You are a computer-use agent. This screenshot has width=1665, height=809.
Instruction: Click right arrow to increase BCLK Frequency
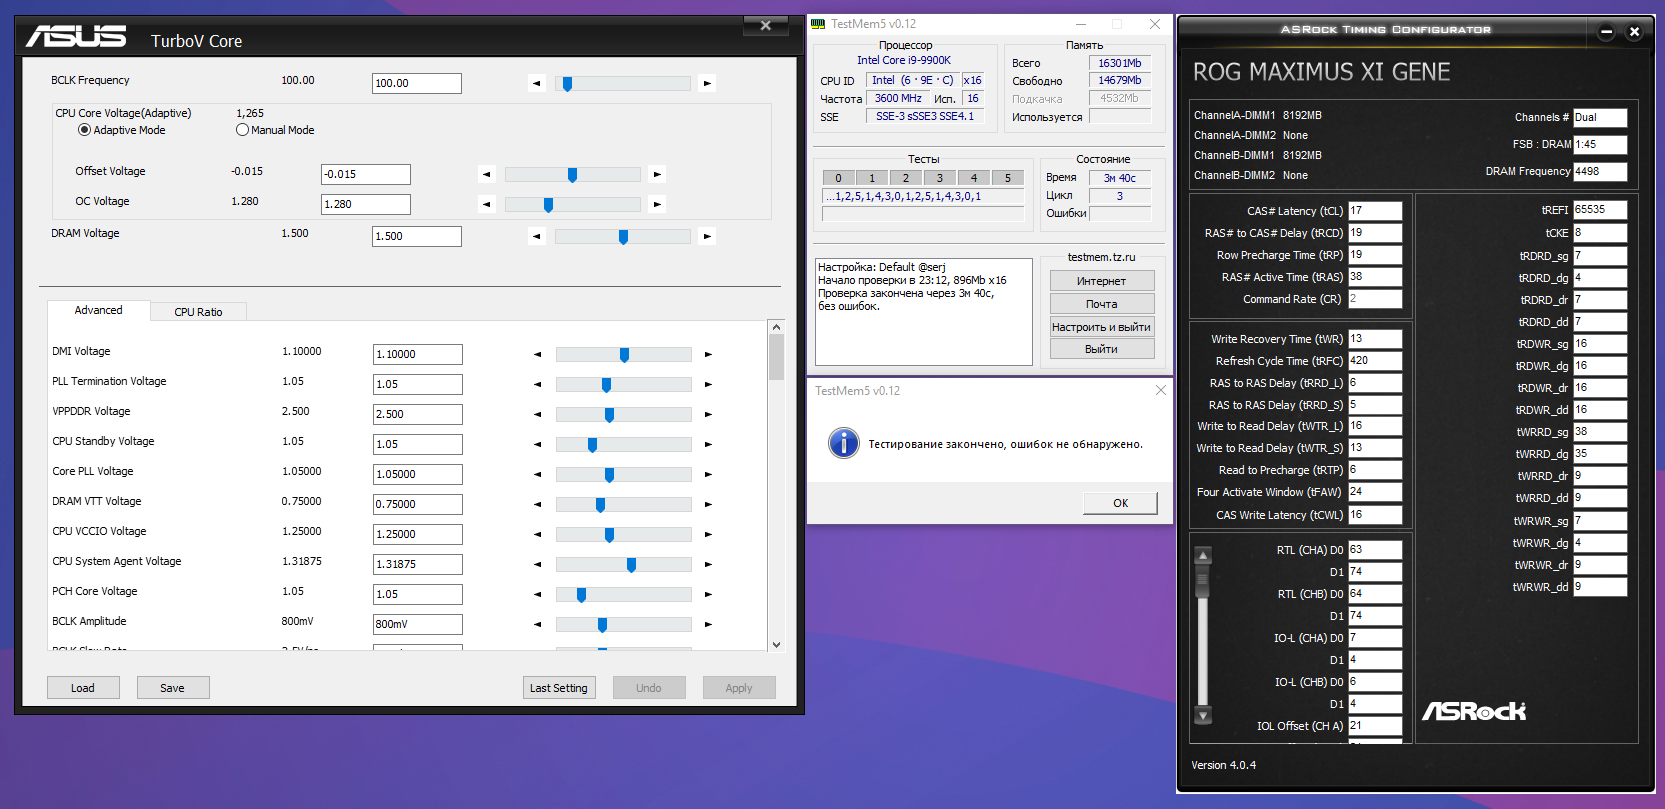(x=707, y=84)
